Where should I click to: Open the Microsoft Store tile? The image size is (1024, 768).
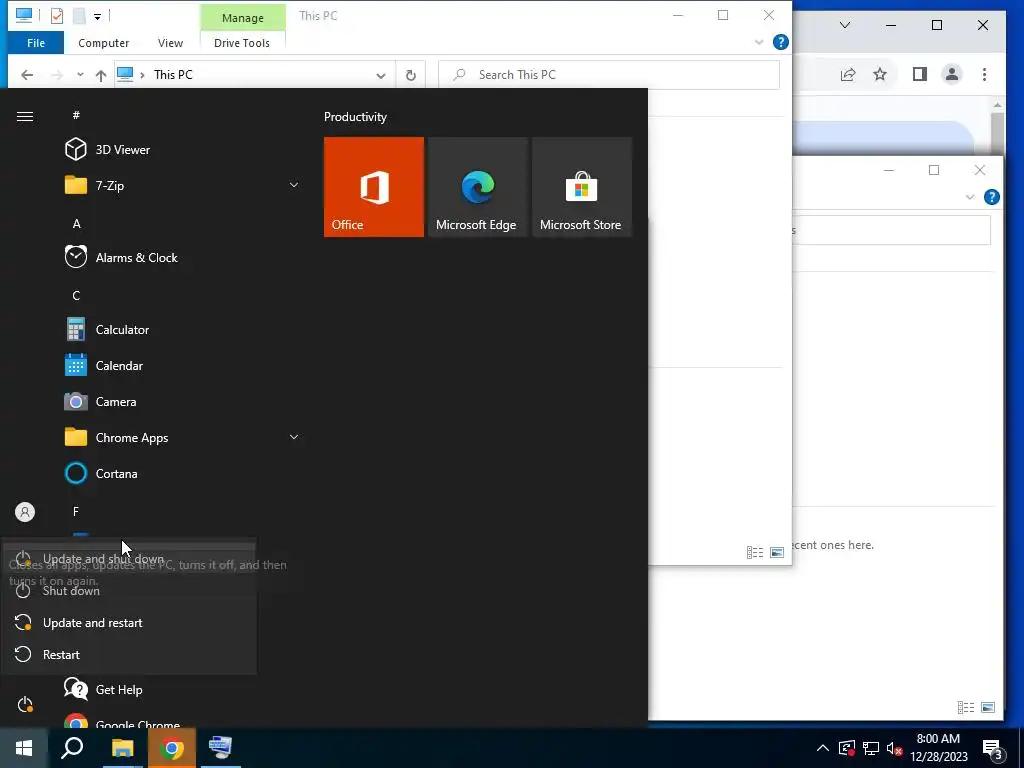tap(582, 187)
